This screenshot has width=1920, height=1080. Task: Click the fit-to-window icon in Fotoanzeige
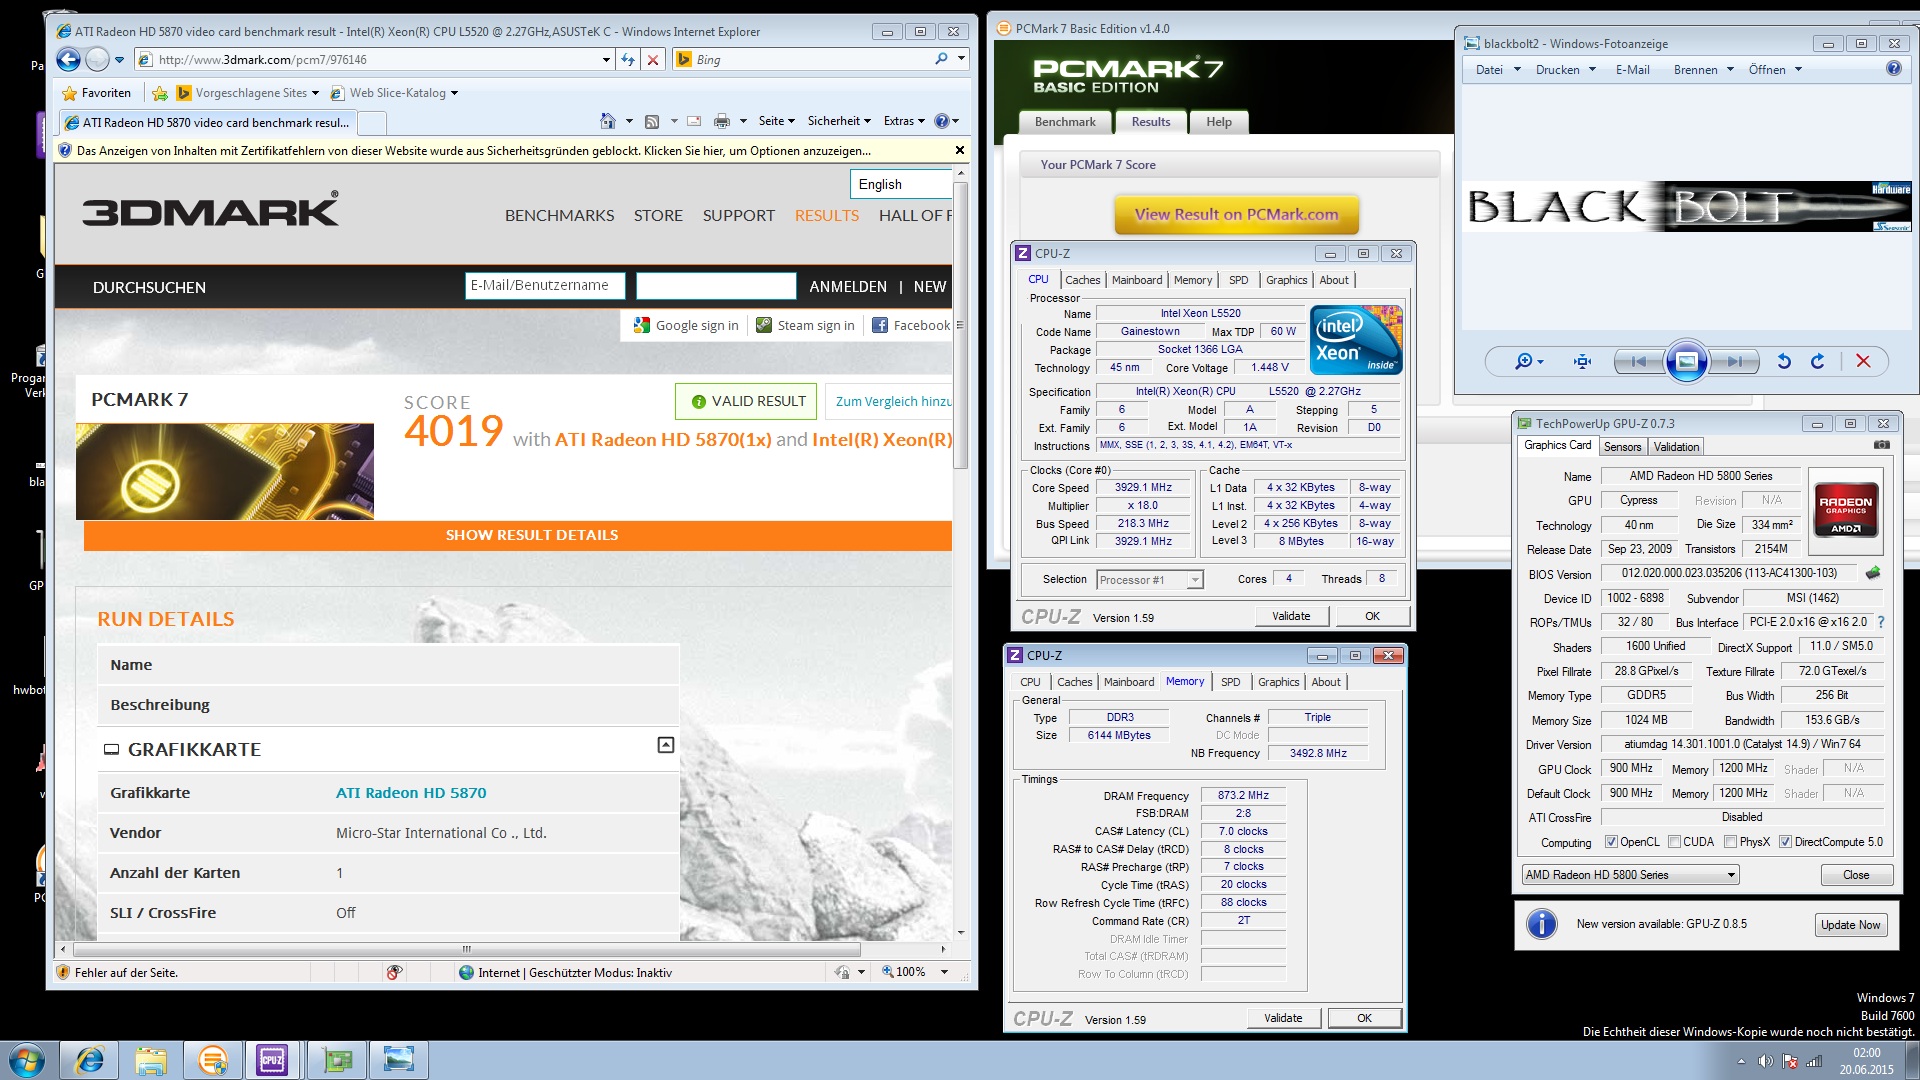click(1582, 361)
